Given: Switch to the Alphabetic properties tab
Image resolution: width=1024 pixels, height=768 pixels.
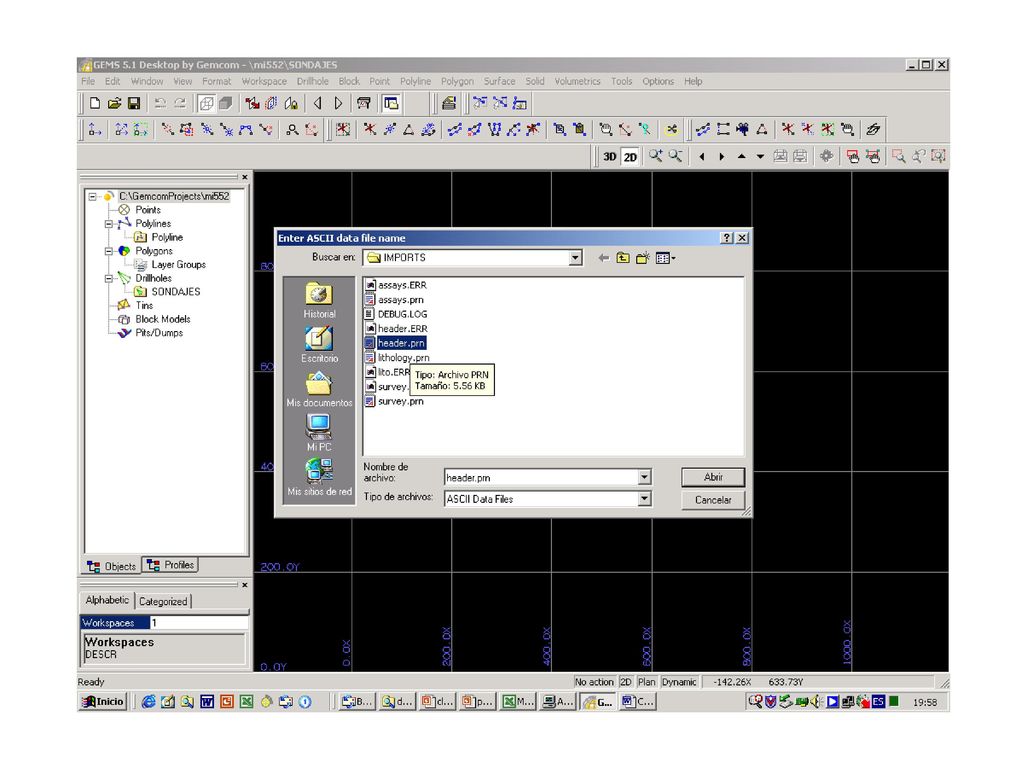Looking at the screenshot, I should tap(107, 600).
